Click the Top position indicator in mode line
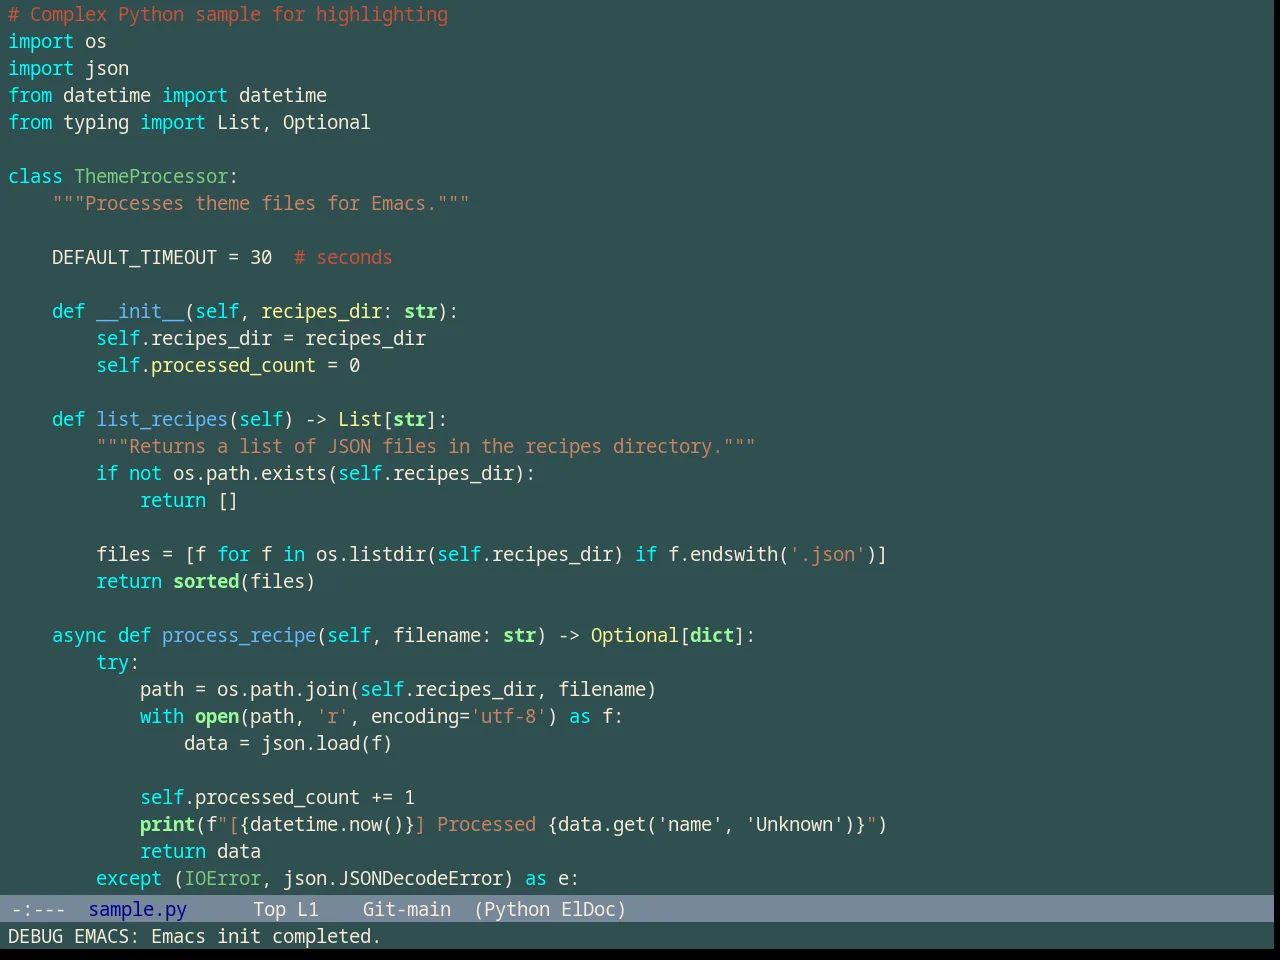This screenshot has width=1280, height=960. click(269, 909)
